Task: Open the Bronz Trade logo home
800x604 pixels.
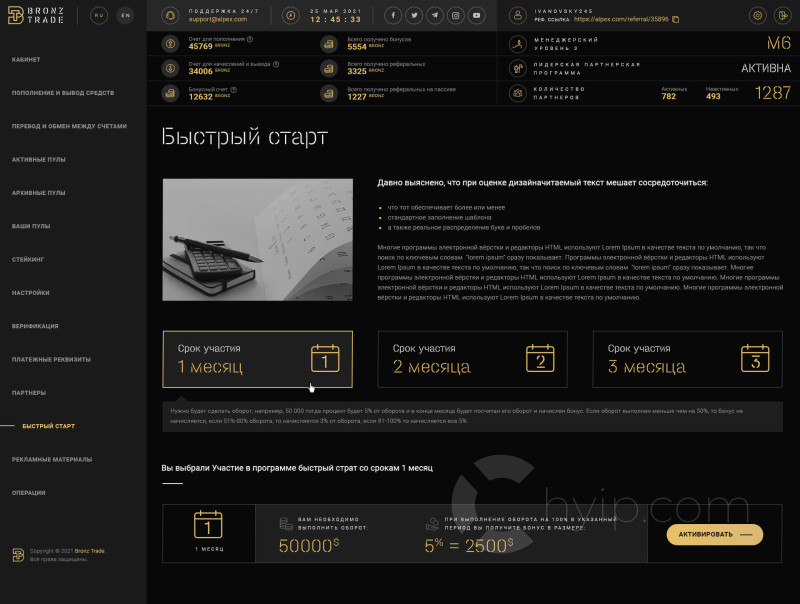Action: tap(36, 15)
